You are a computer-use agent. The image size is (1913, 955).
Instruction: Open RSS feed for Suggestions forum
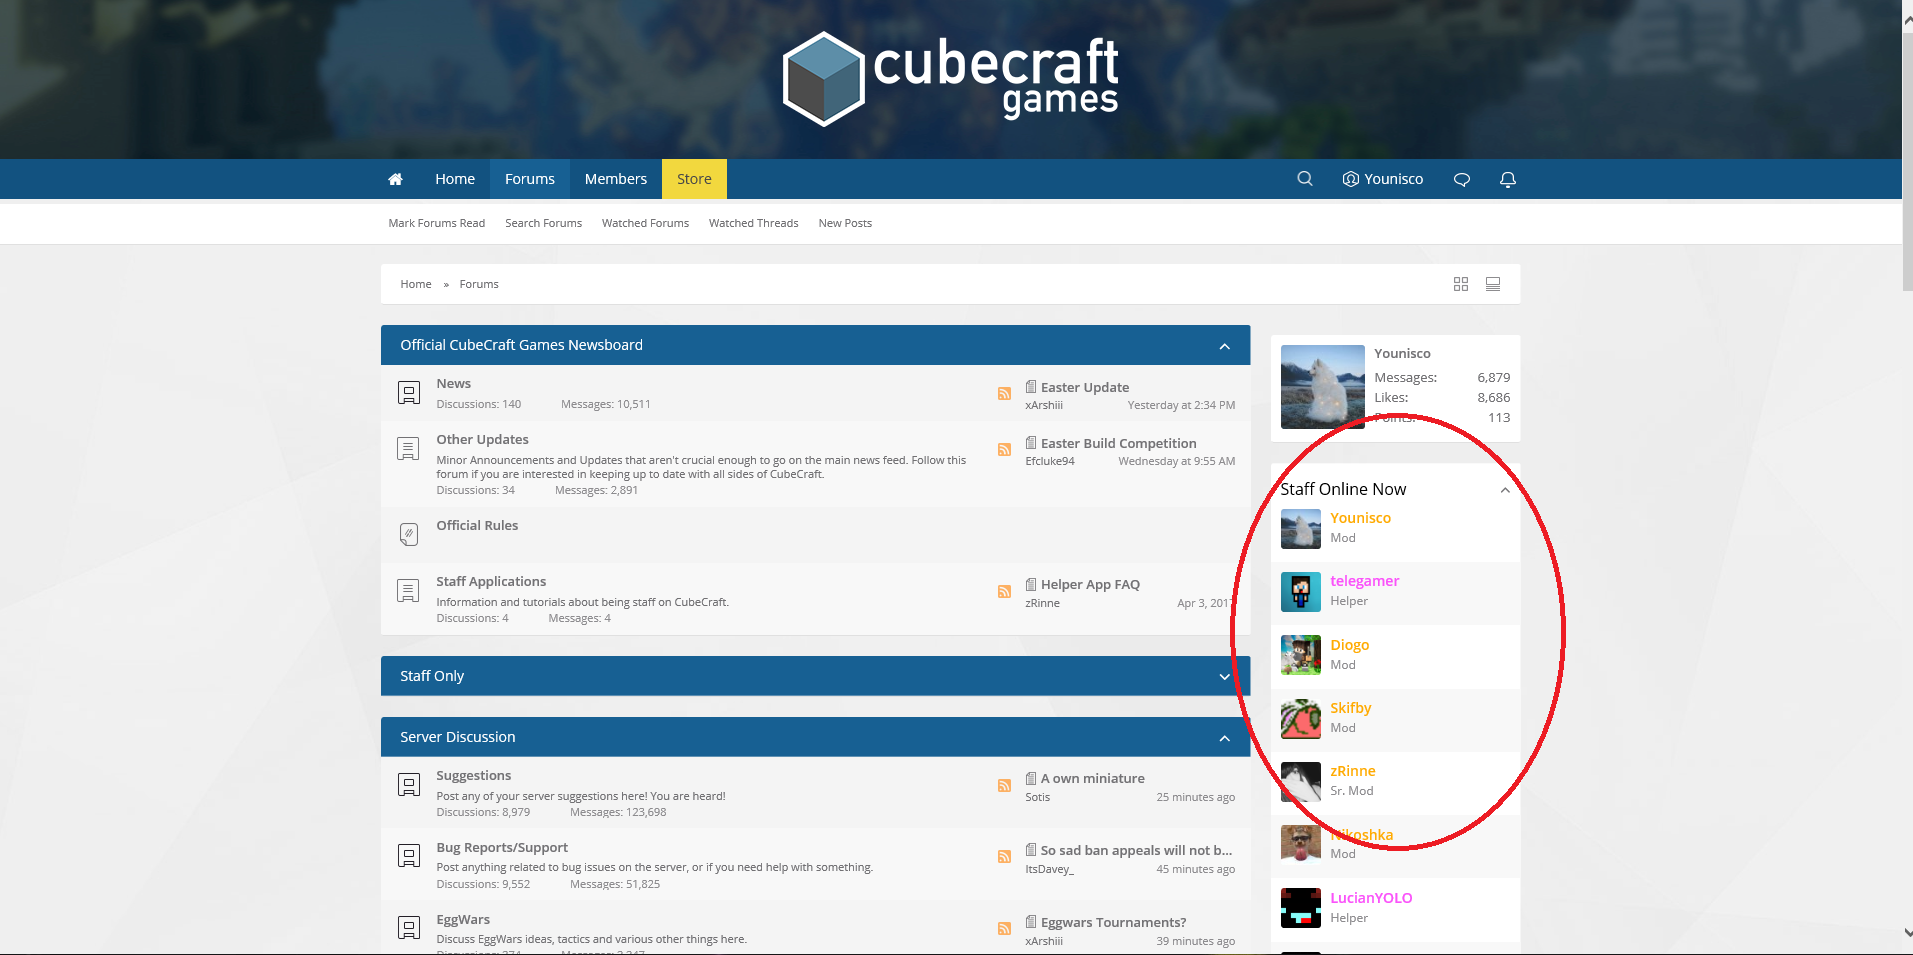click(1004, 786)
